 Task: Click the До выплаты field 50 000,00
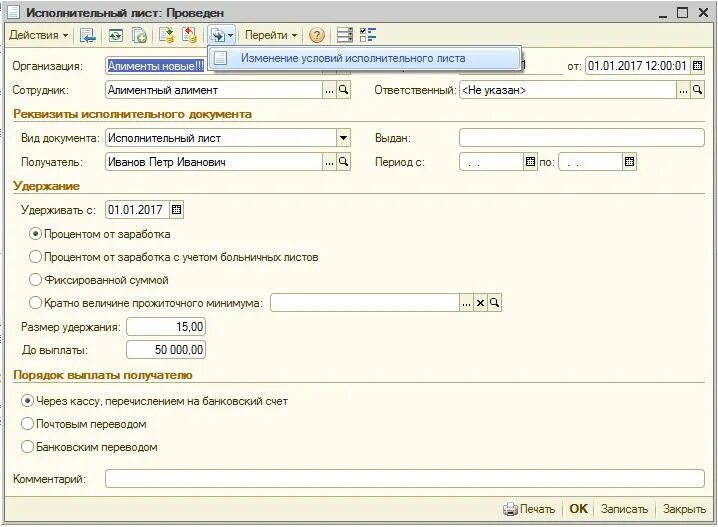click(166, 350)
